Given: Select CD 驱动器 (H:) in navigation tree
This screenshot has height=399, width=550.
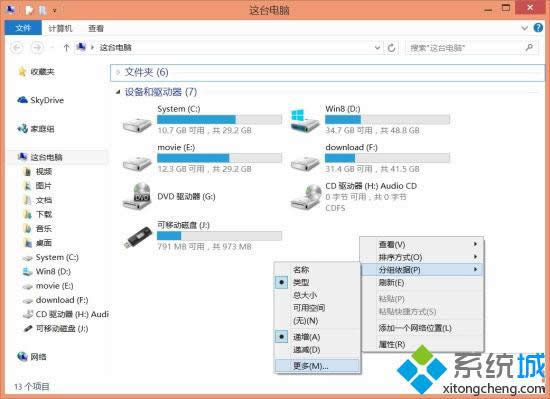Looking at the screenshot, I should [x=72, y=315].
